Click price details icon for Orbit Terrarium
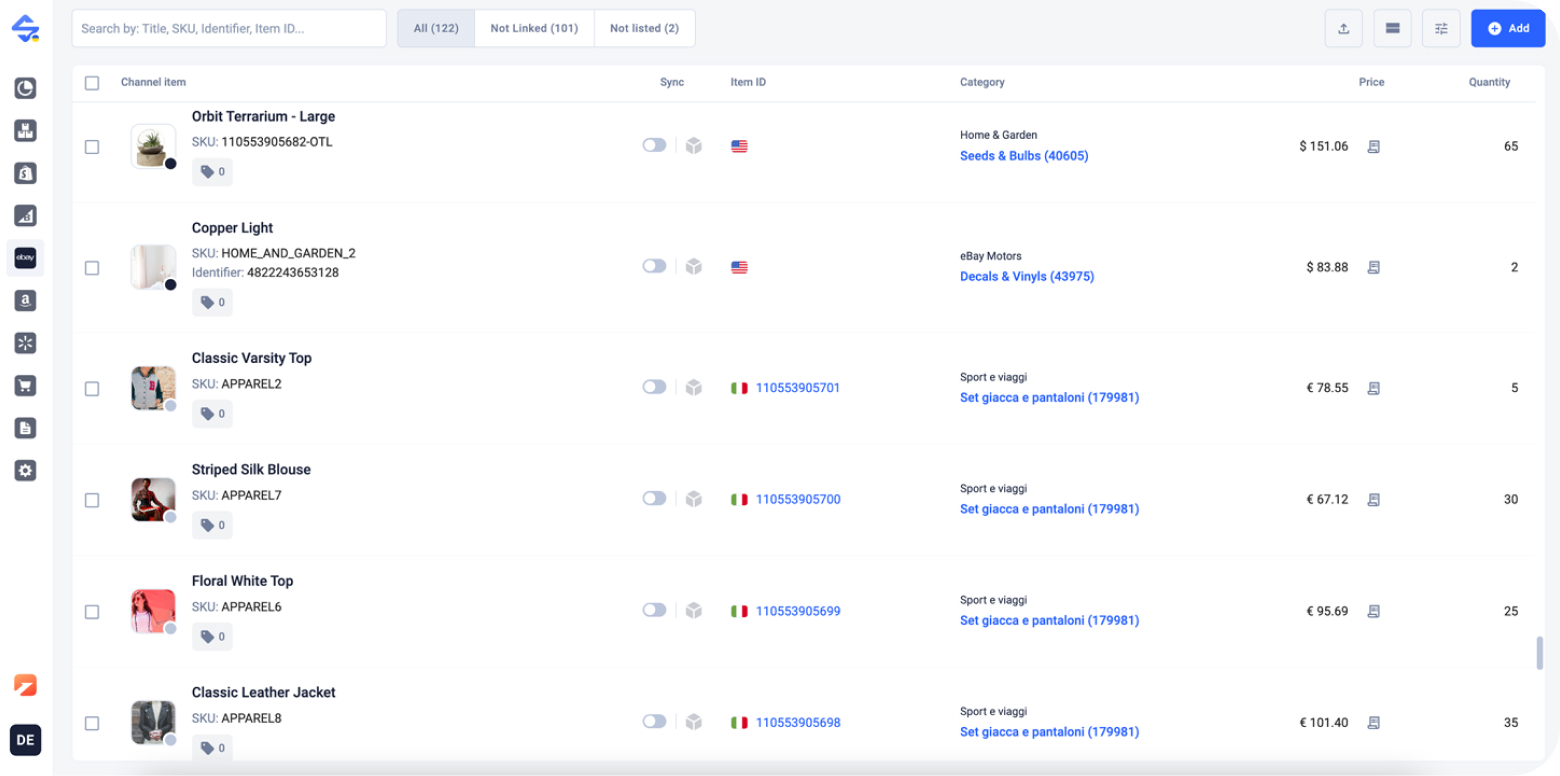Screen dimensions: 1560x776 click(1374, 147)
